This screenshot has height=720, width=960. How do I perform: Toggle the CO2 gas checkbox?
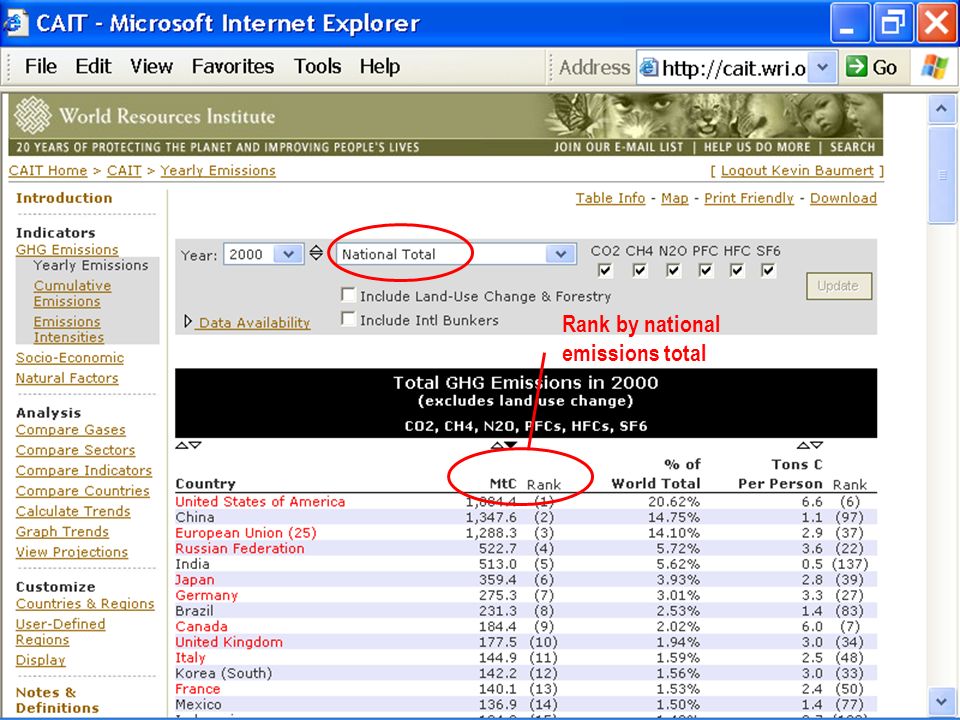click(605, 270)
